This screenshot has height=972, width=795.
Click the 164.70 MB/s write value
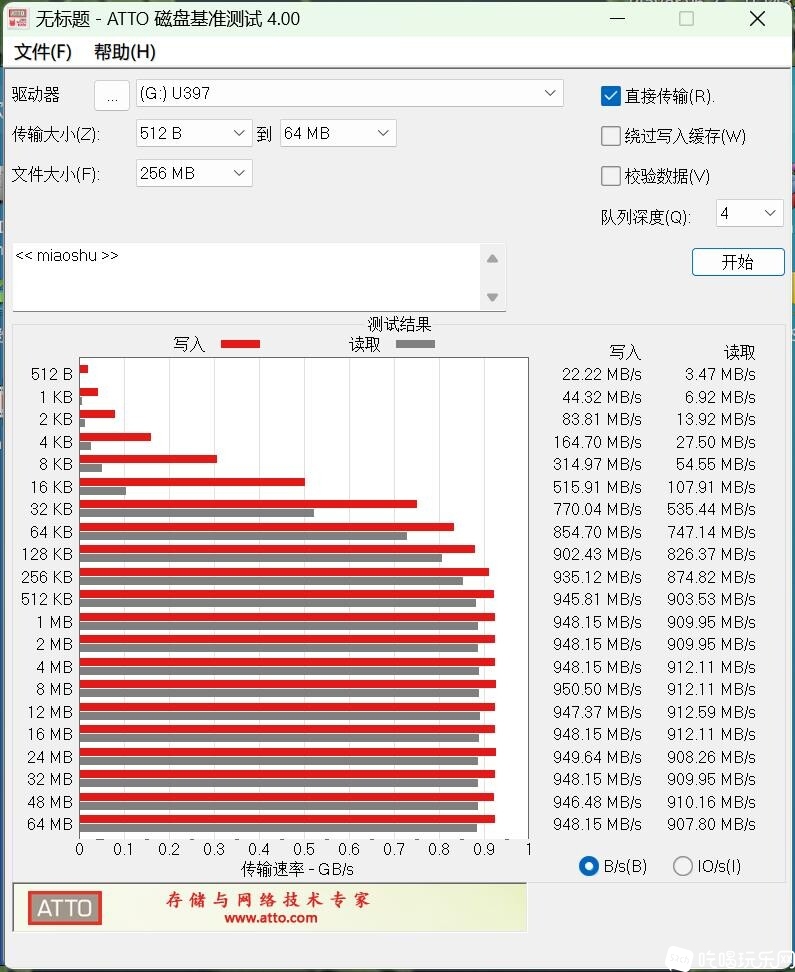pyautogui.click(x=597, y=442)
